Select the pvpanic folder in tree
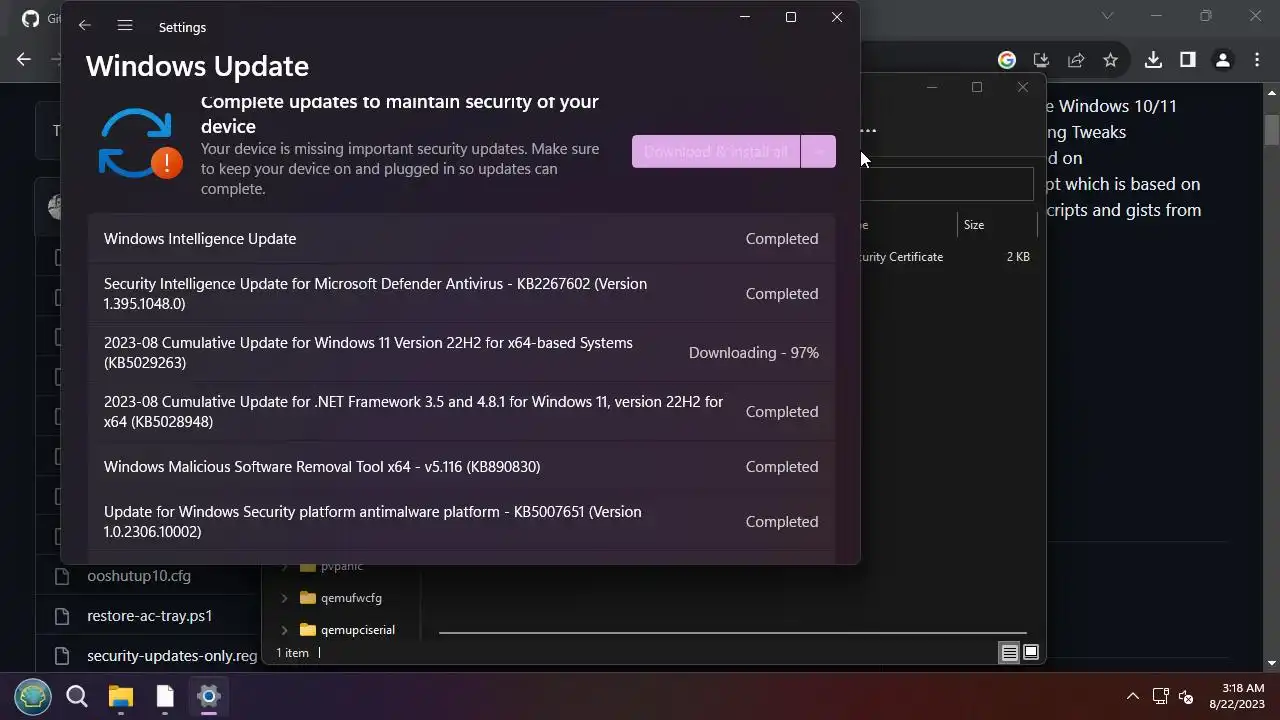1280x720 pixels. (332, 566)
